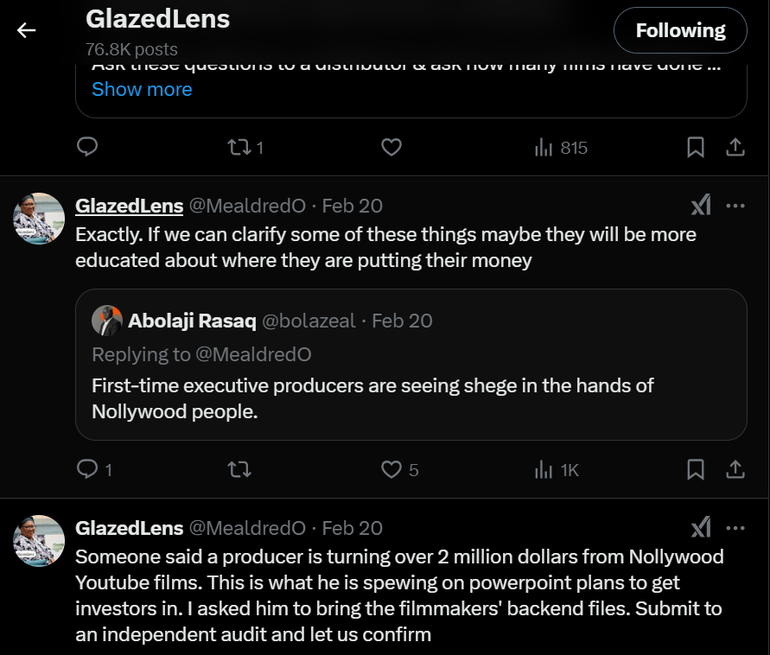Screen dimensions: 770x655
Task: Repost the post with 1 repost
Action: coord(240,147)
